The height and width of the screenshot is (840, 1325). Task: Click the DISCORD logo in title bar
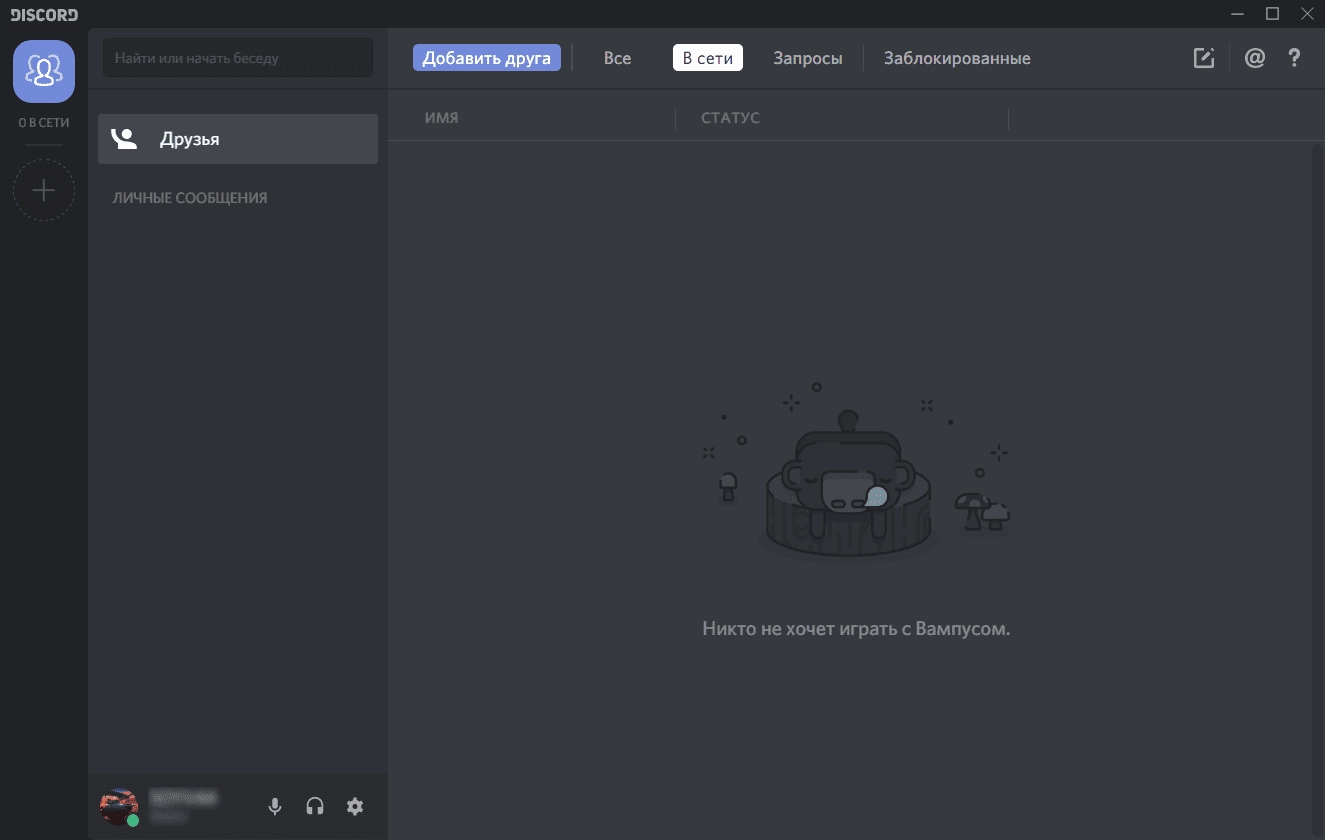point(45,14)
